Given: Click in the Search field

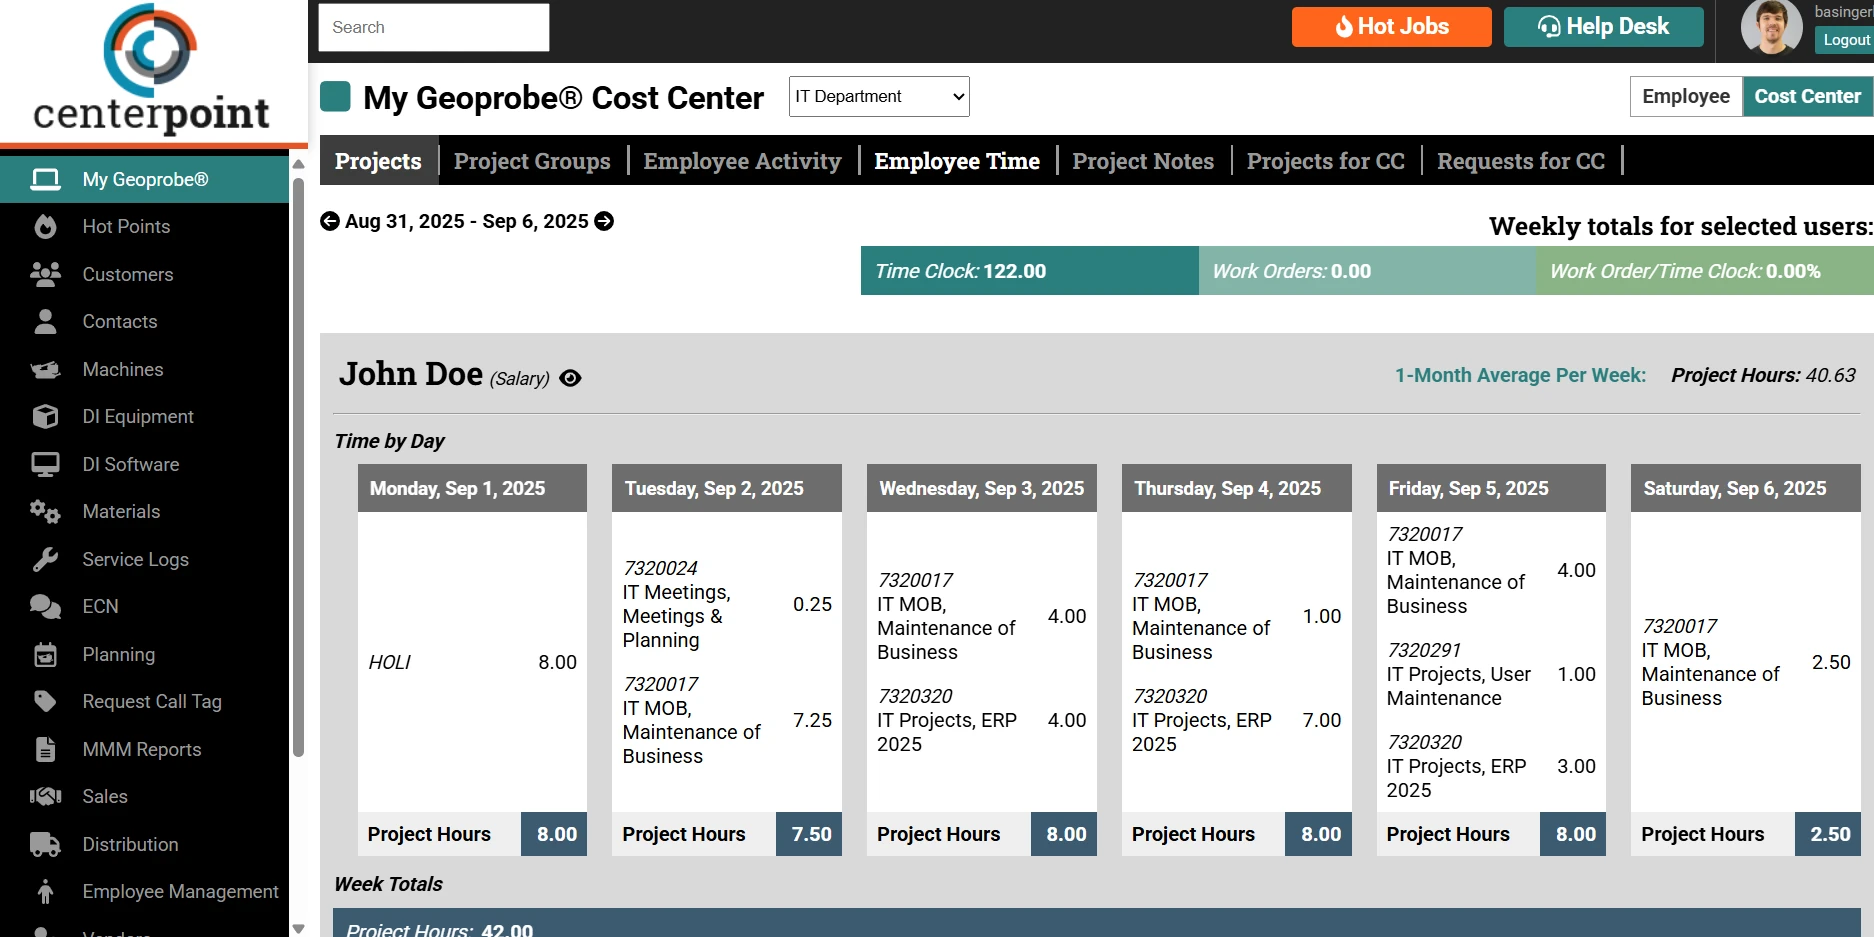Looking at the screenshot, I should tap(433, 27).
